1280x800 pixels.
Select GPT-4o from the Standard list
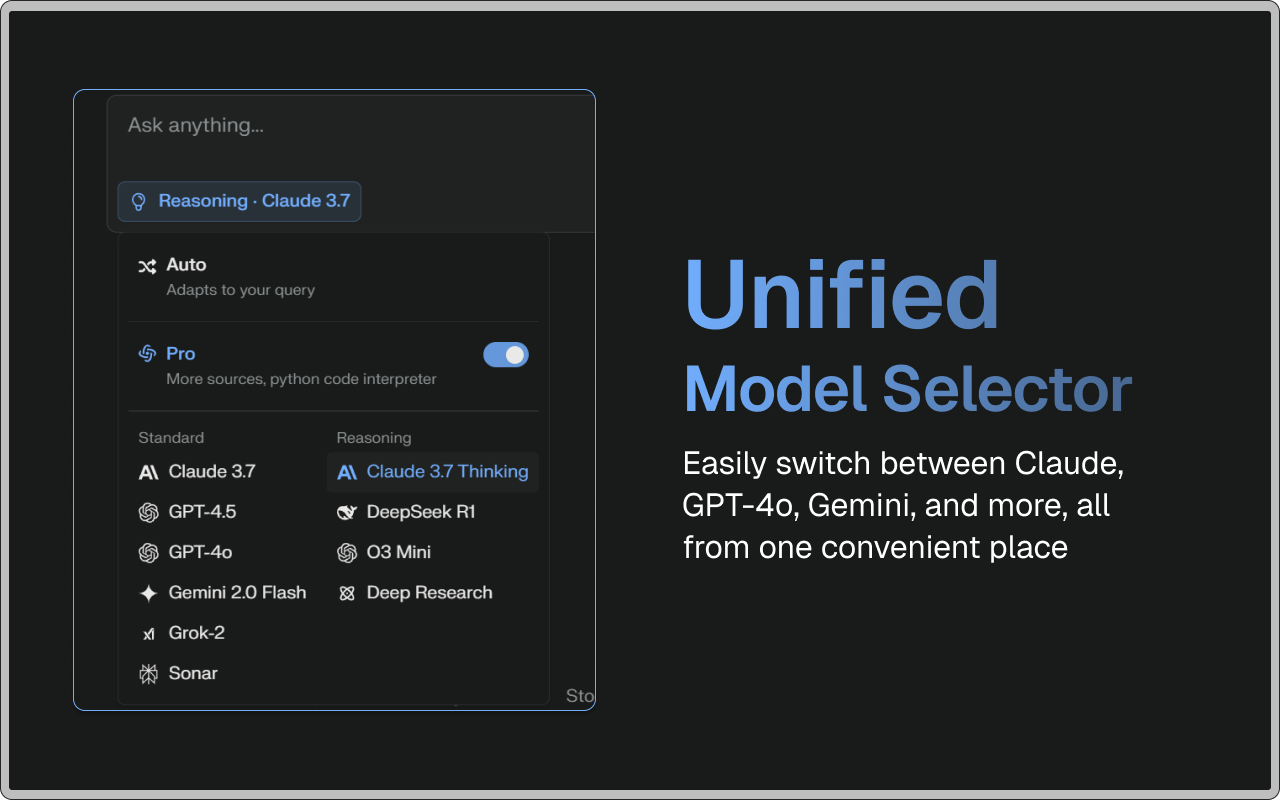pos(200,552)
